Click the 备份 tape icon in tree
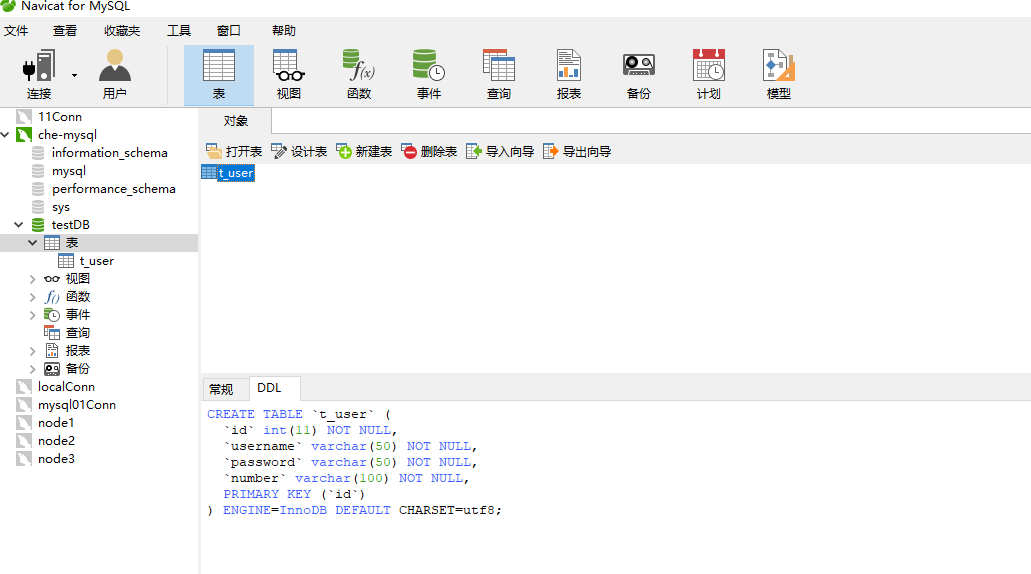The height and width of the screenshot is (574, 1031). (52, 369)
